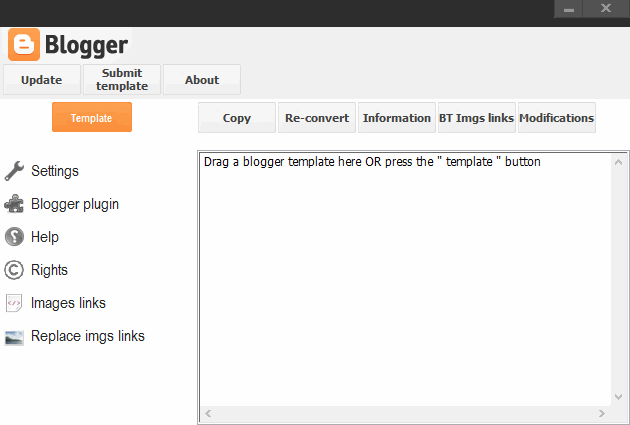Open the Blogger plugin label

click(x=75, y=204)
